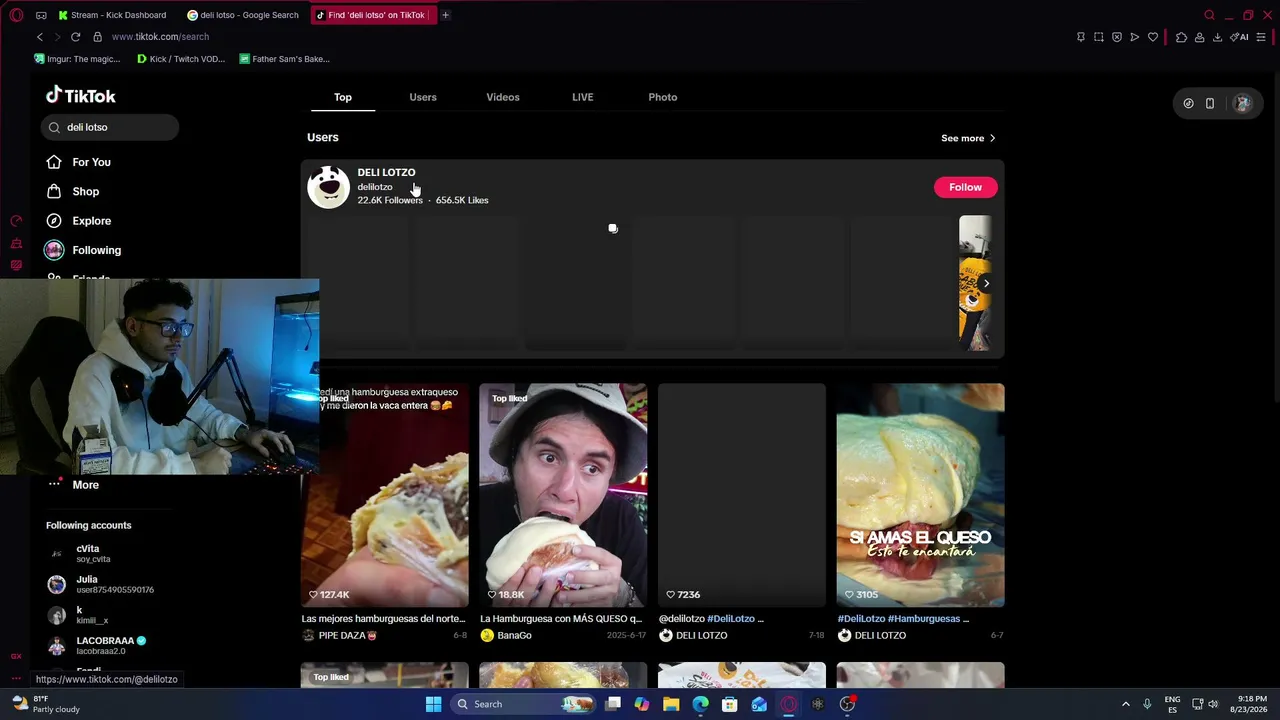Select the Photo search tab

coord(663,97)
